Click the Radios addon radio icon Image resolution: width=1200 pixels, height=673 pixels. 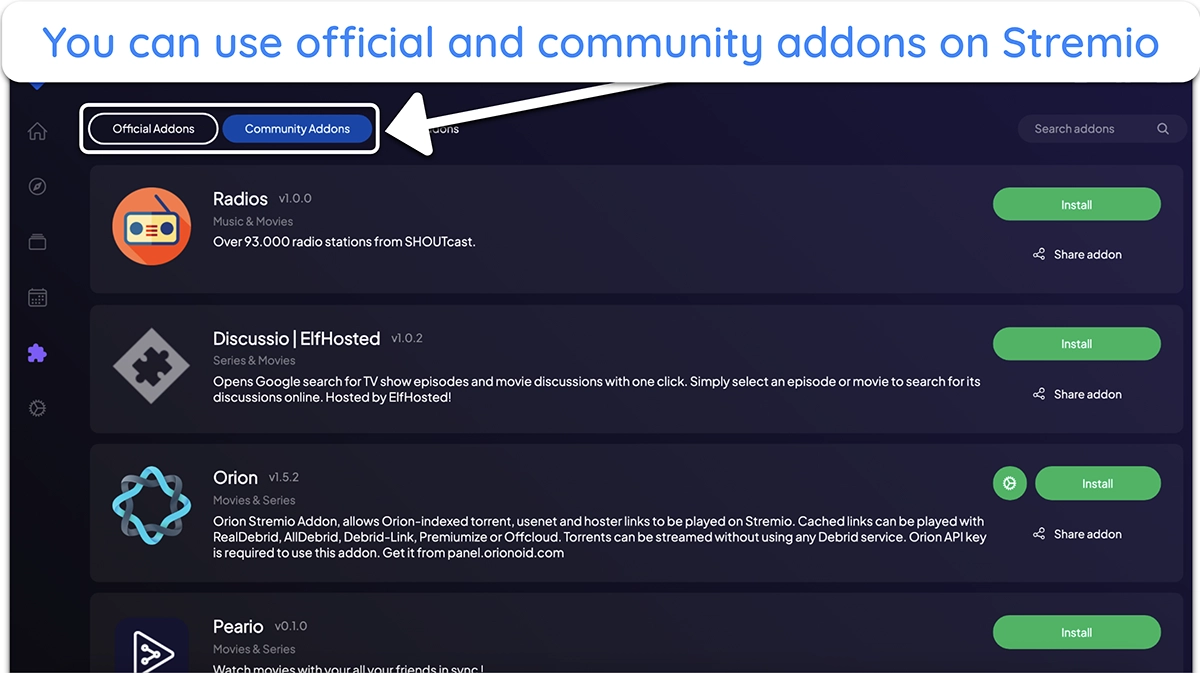point(152,226)
